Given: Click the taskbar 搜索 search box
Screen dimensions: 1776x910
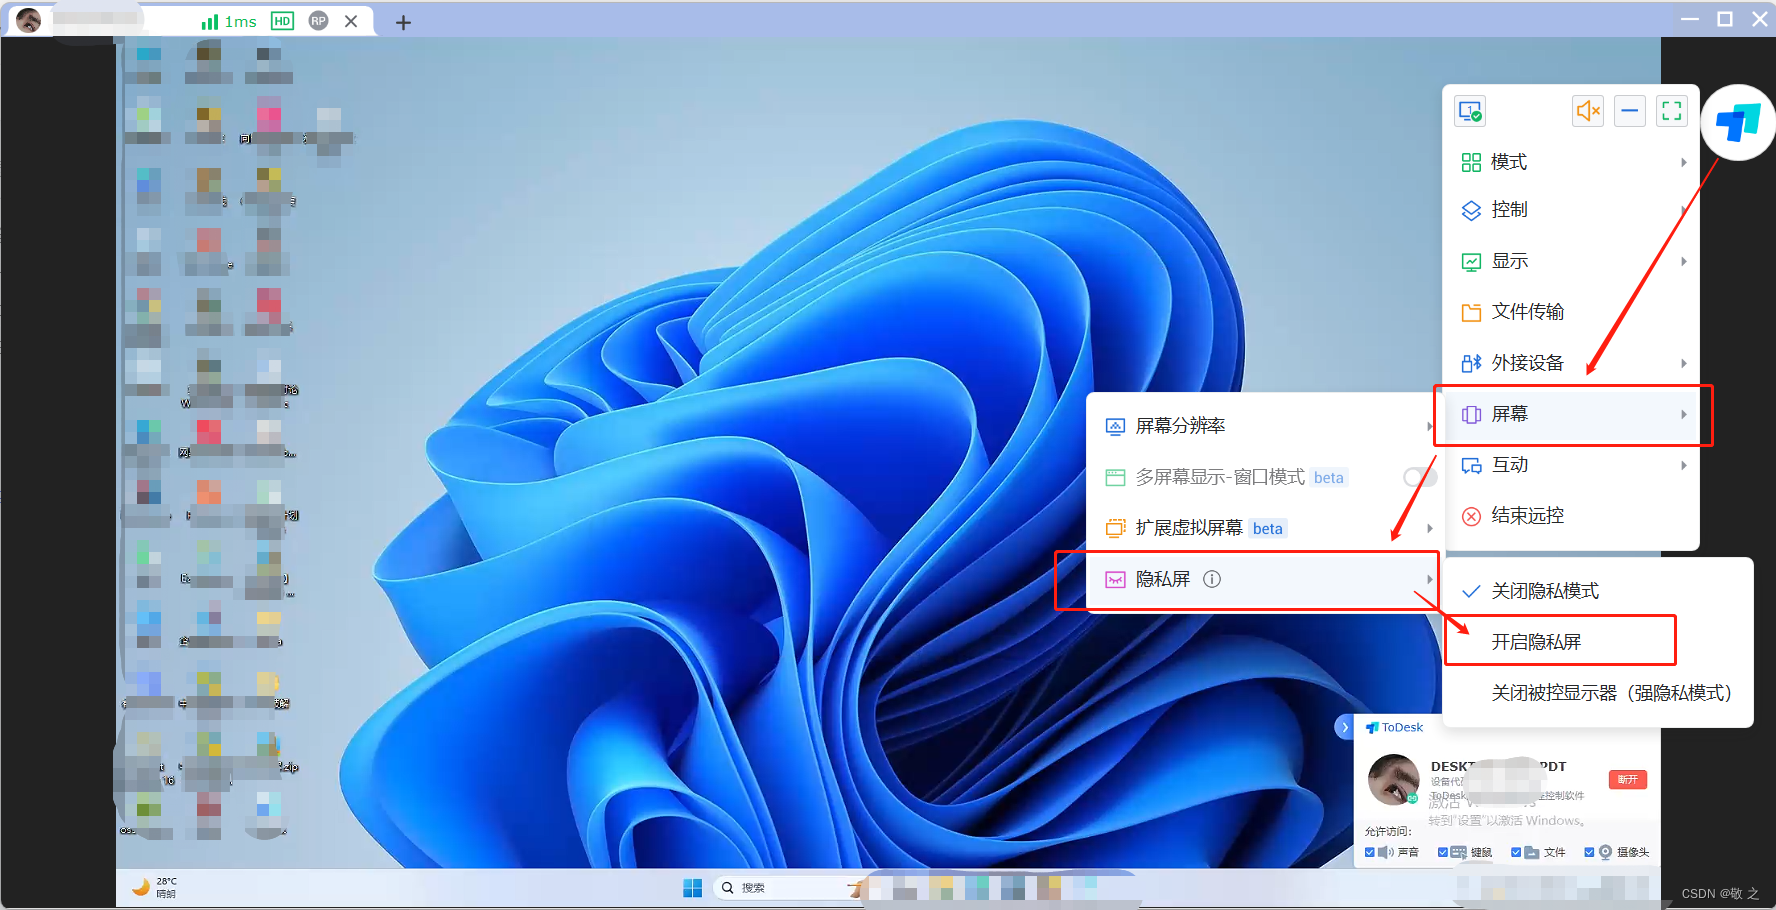Looking at the screenshot, I should (790, 888).
